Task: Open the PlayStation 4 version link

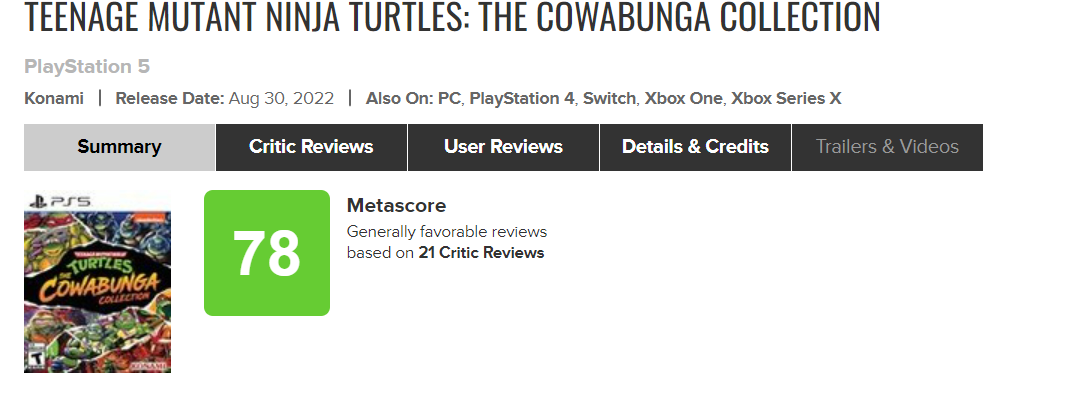Action: pos(522,98)
